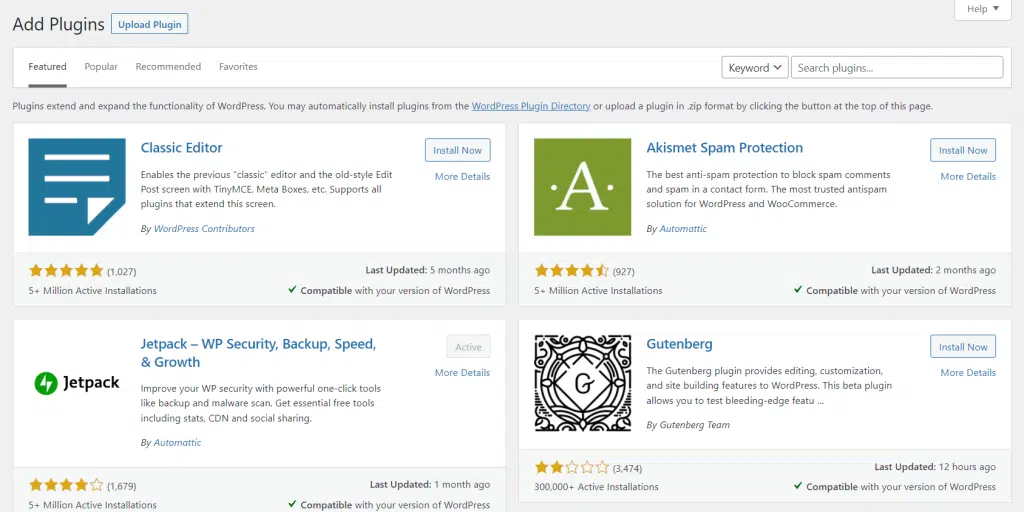Click Classic Editor's five-star rating

click(x=66, y=270)
